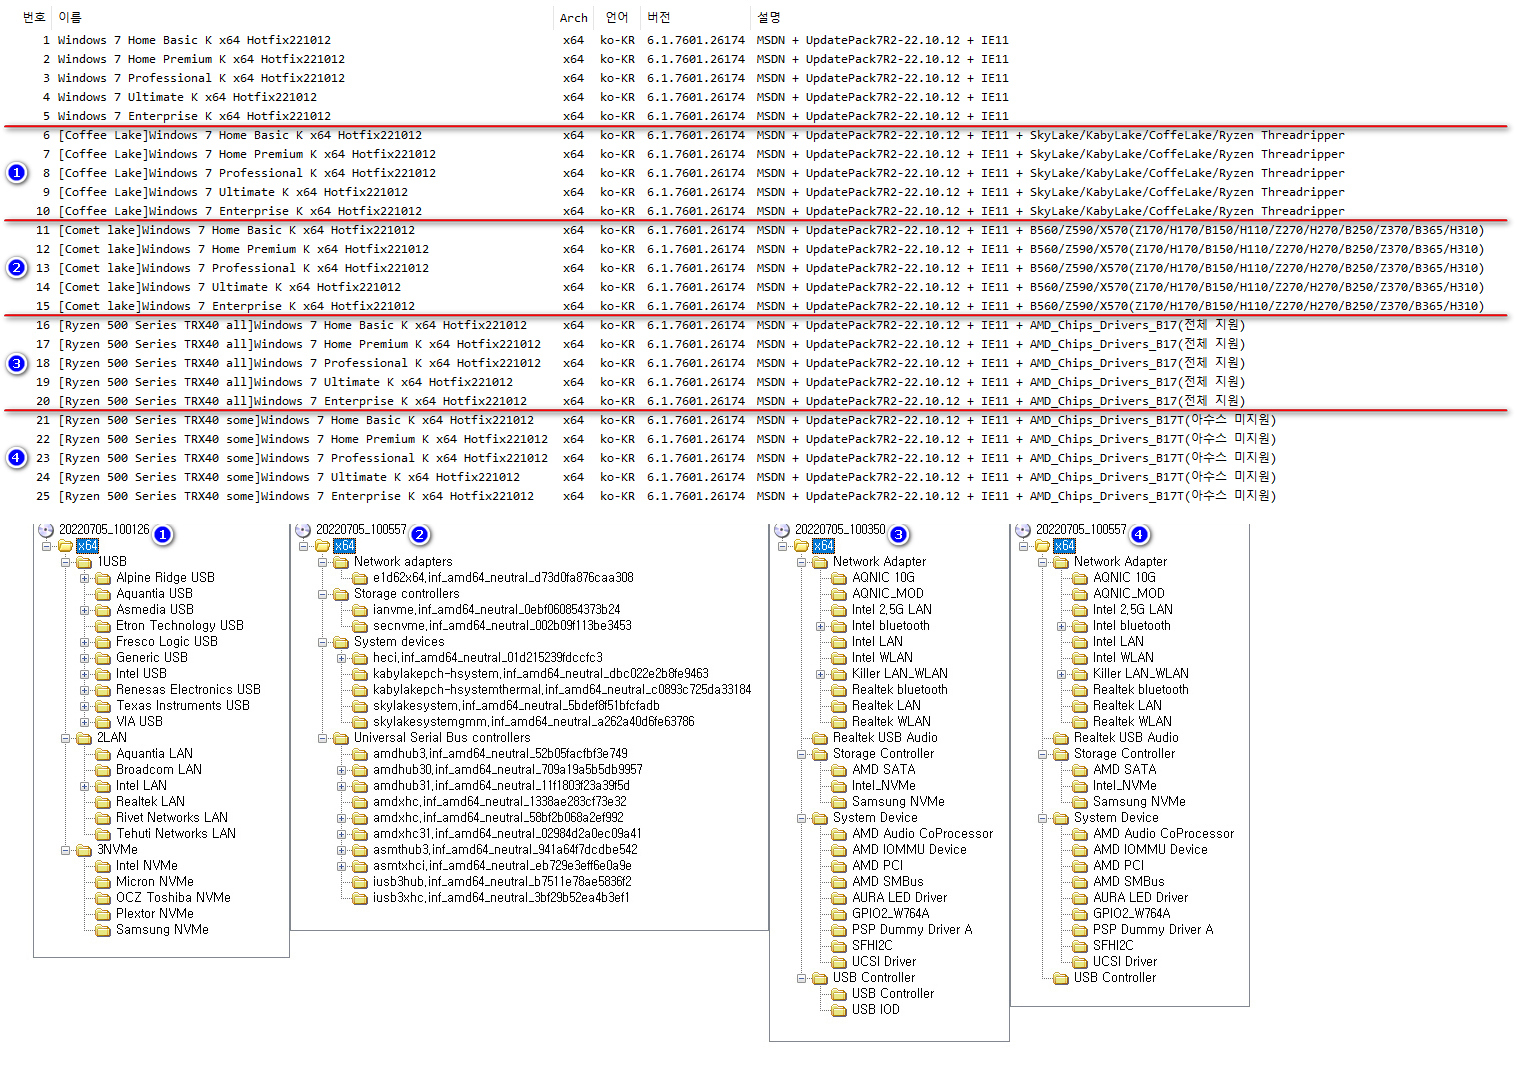Click the Micron NVMe folder icon
This screenshot has height=1072, width=1515.
[x=103, y=882]
